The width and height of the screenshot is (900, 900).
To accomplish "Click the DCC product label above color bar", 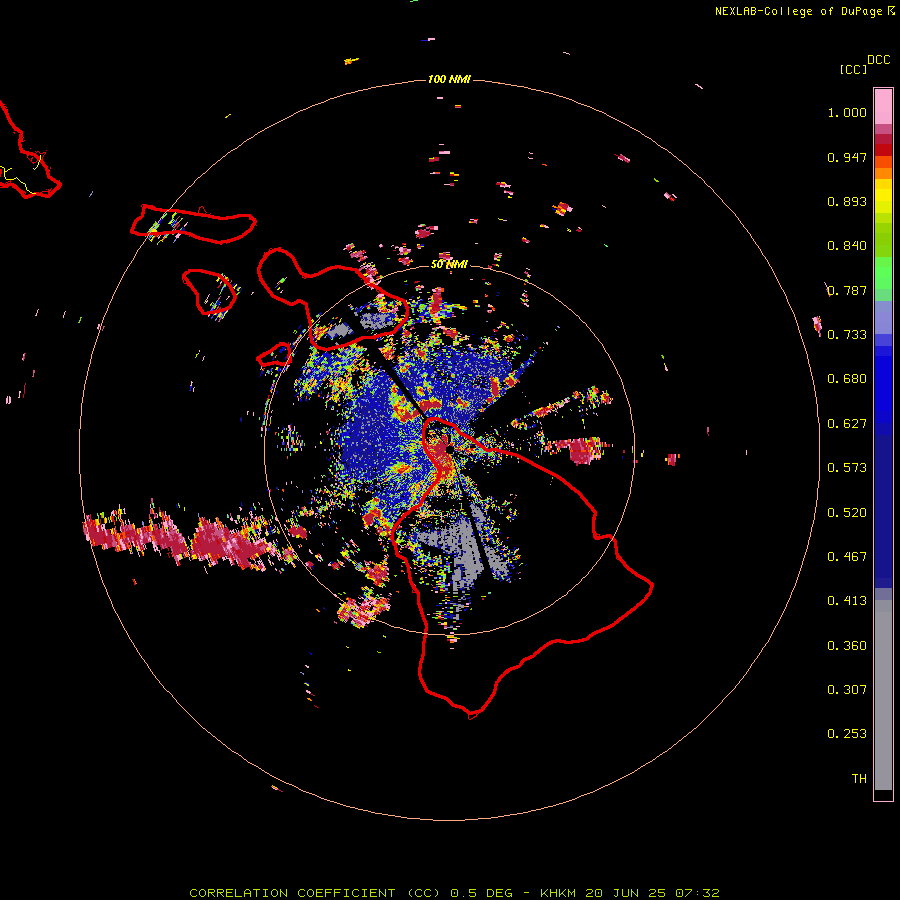I will [x=879, y=60].
